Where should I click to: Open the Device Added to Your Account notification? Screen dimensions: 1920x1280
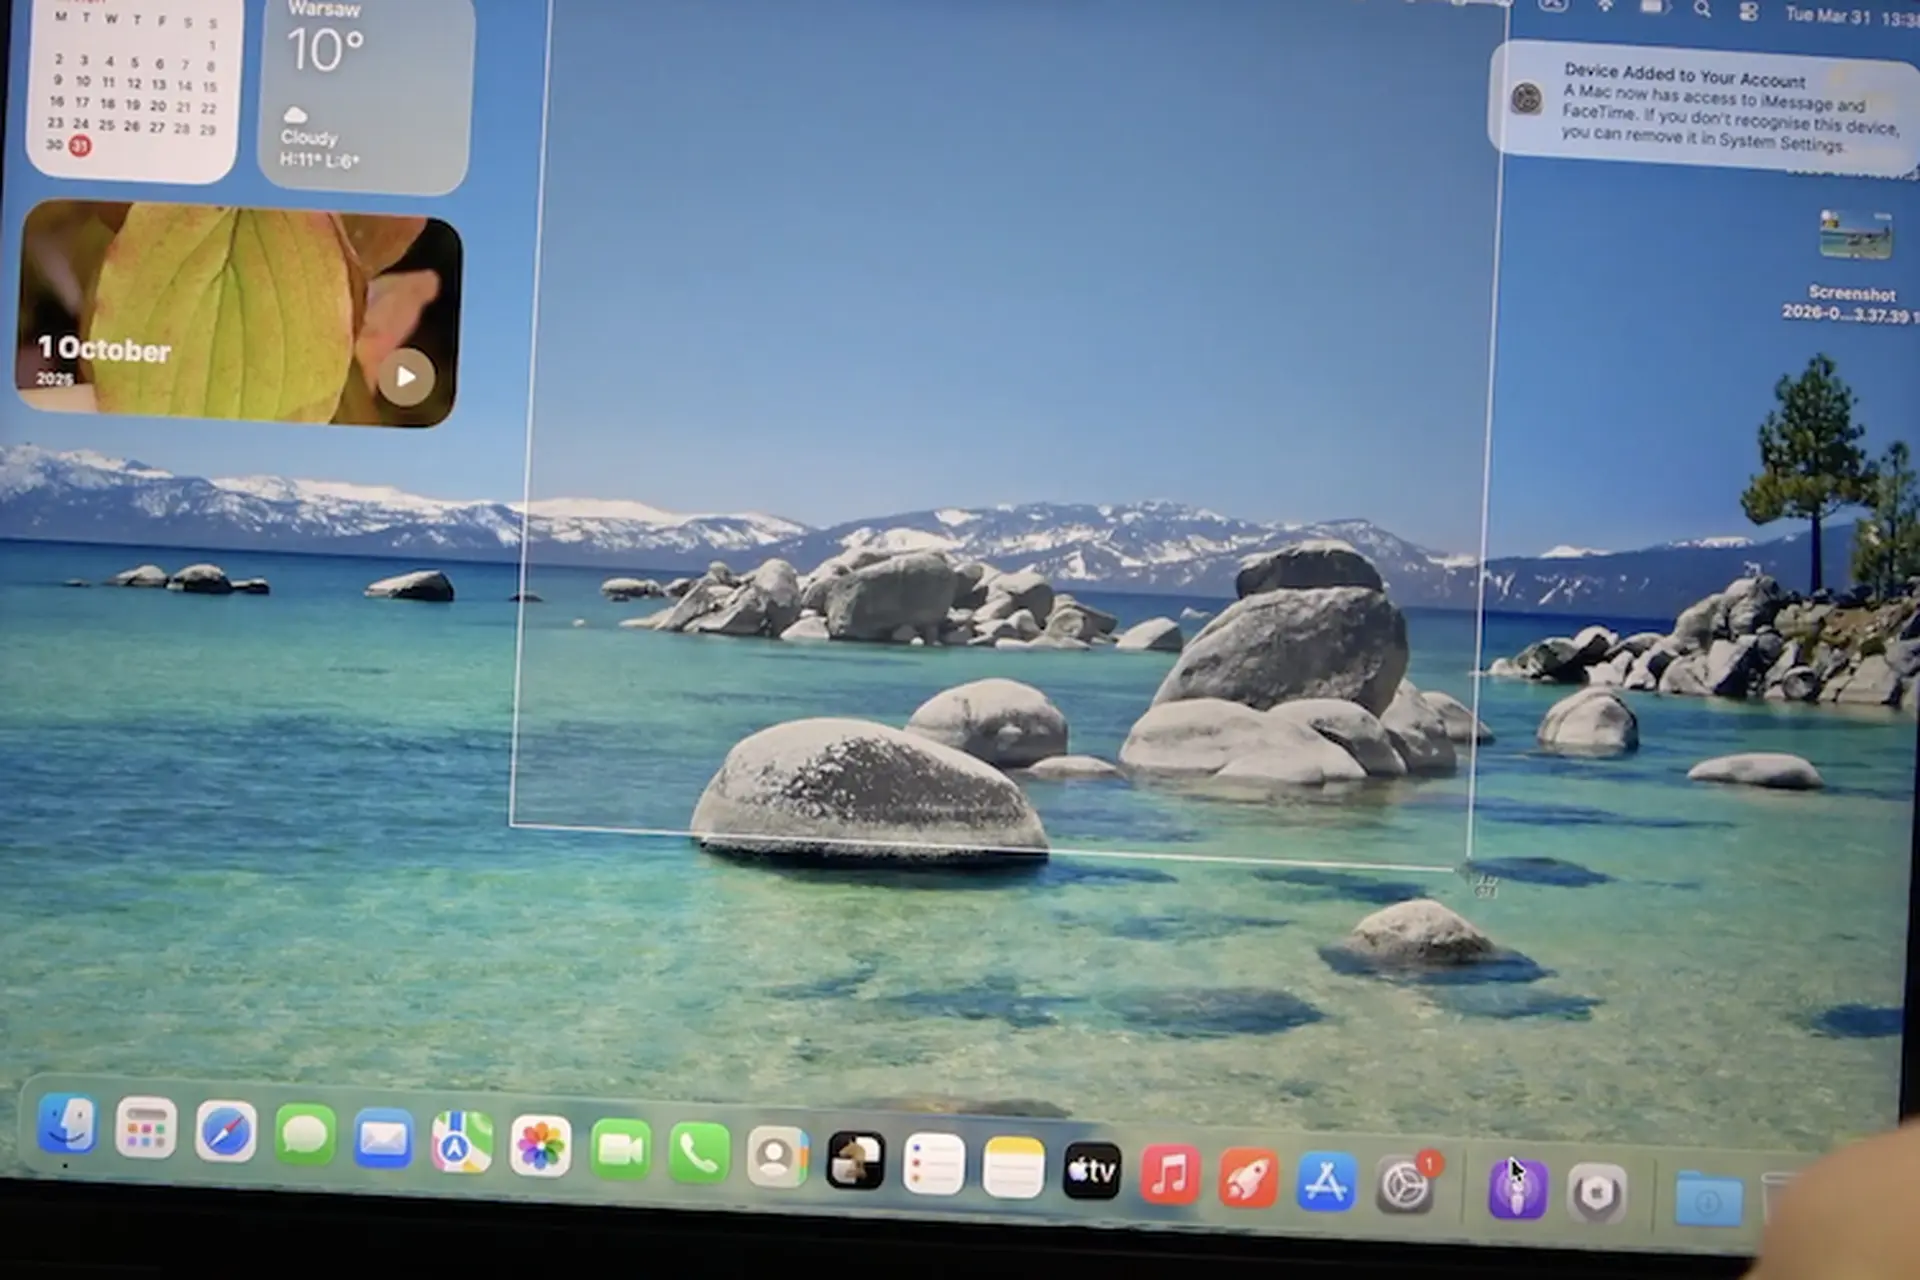tap(1704, 108)
